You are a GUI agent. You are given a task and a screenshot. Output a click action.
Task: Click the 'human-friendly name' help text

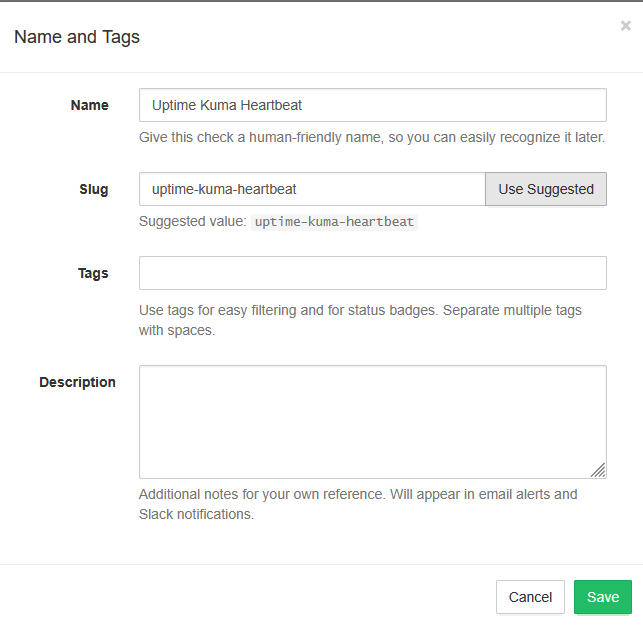pyautogui.click(x=372, y=137)
